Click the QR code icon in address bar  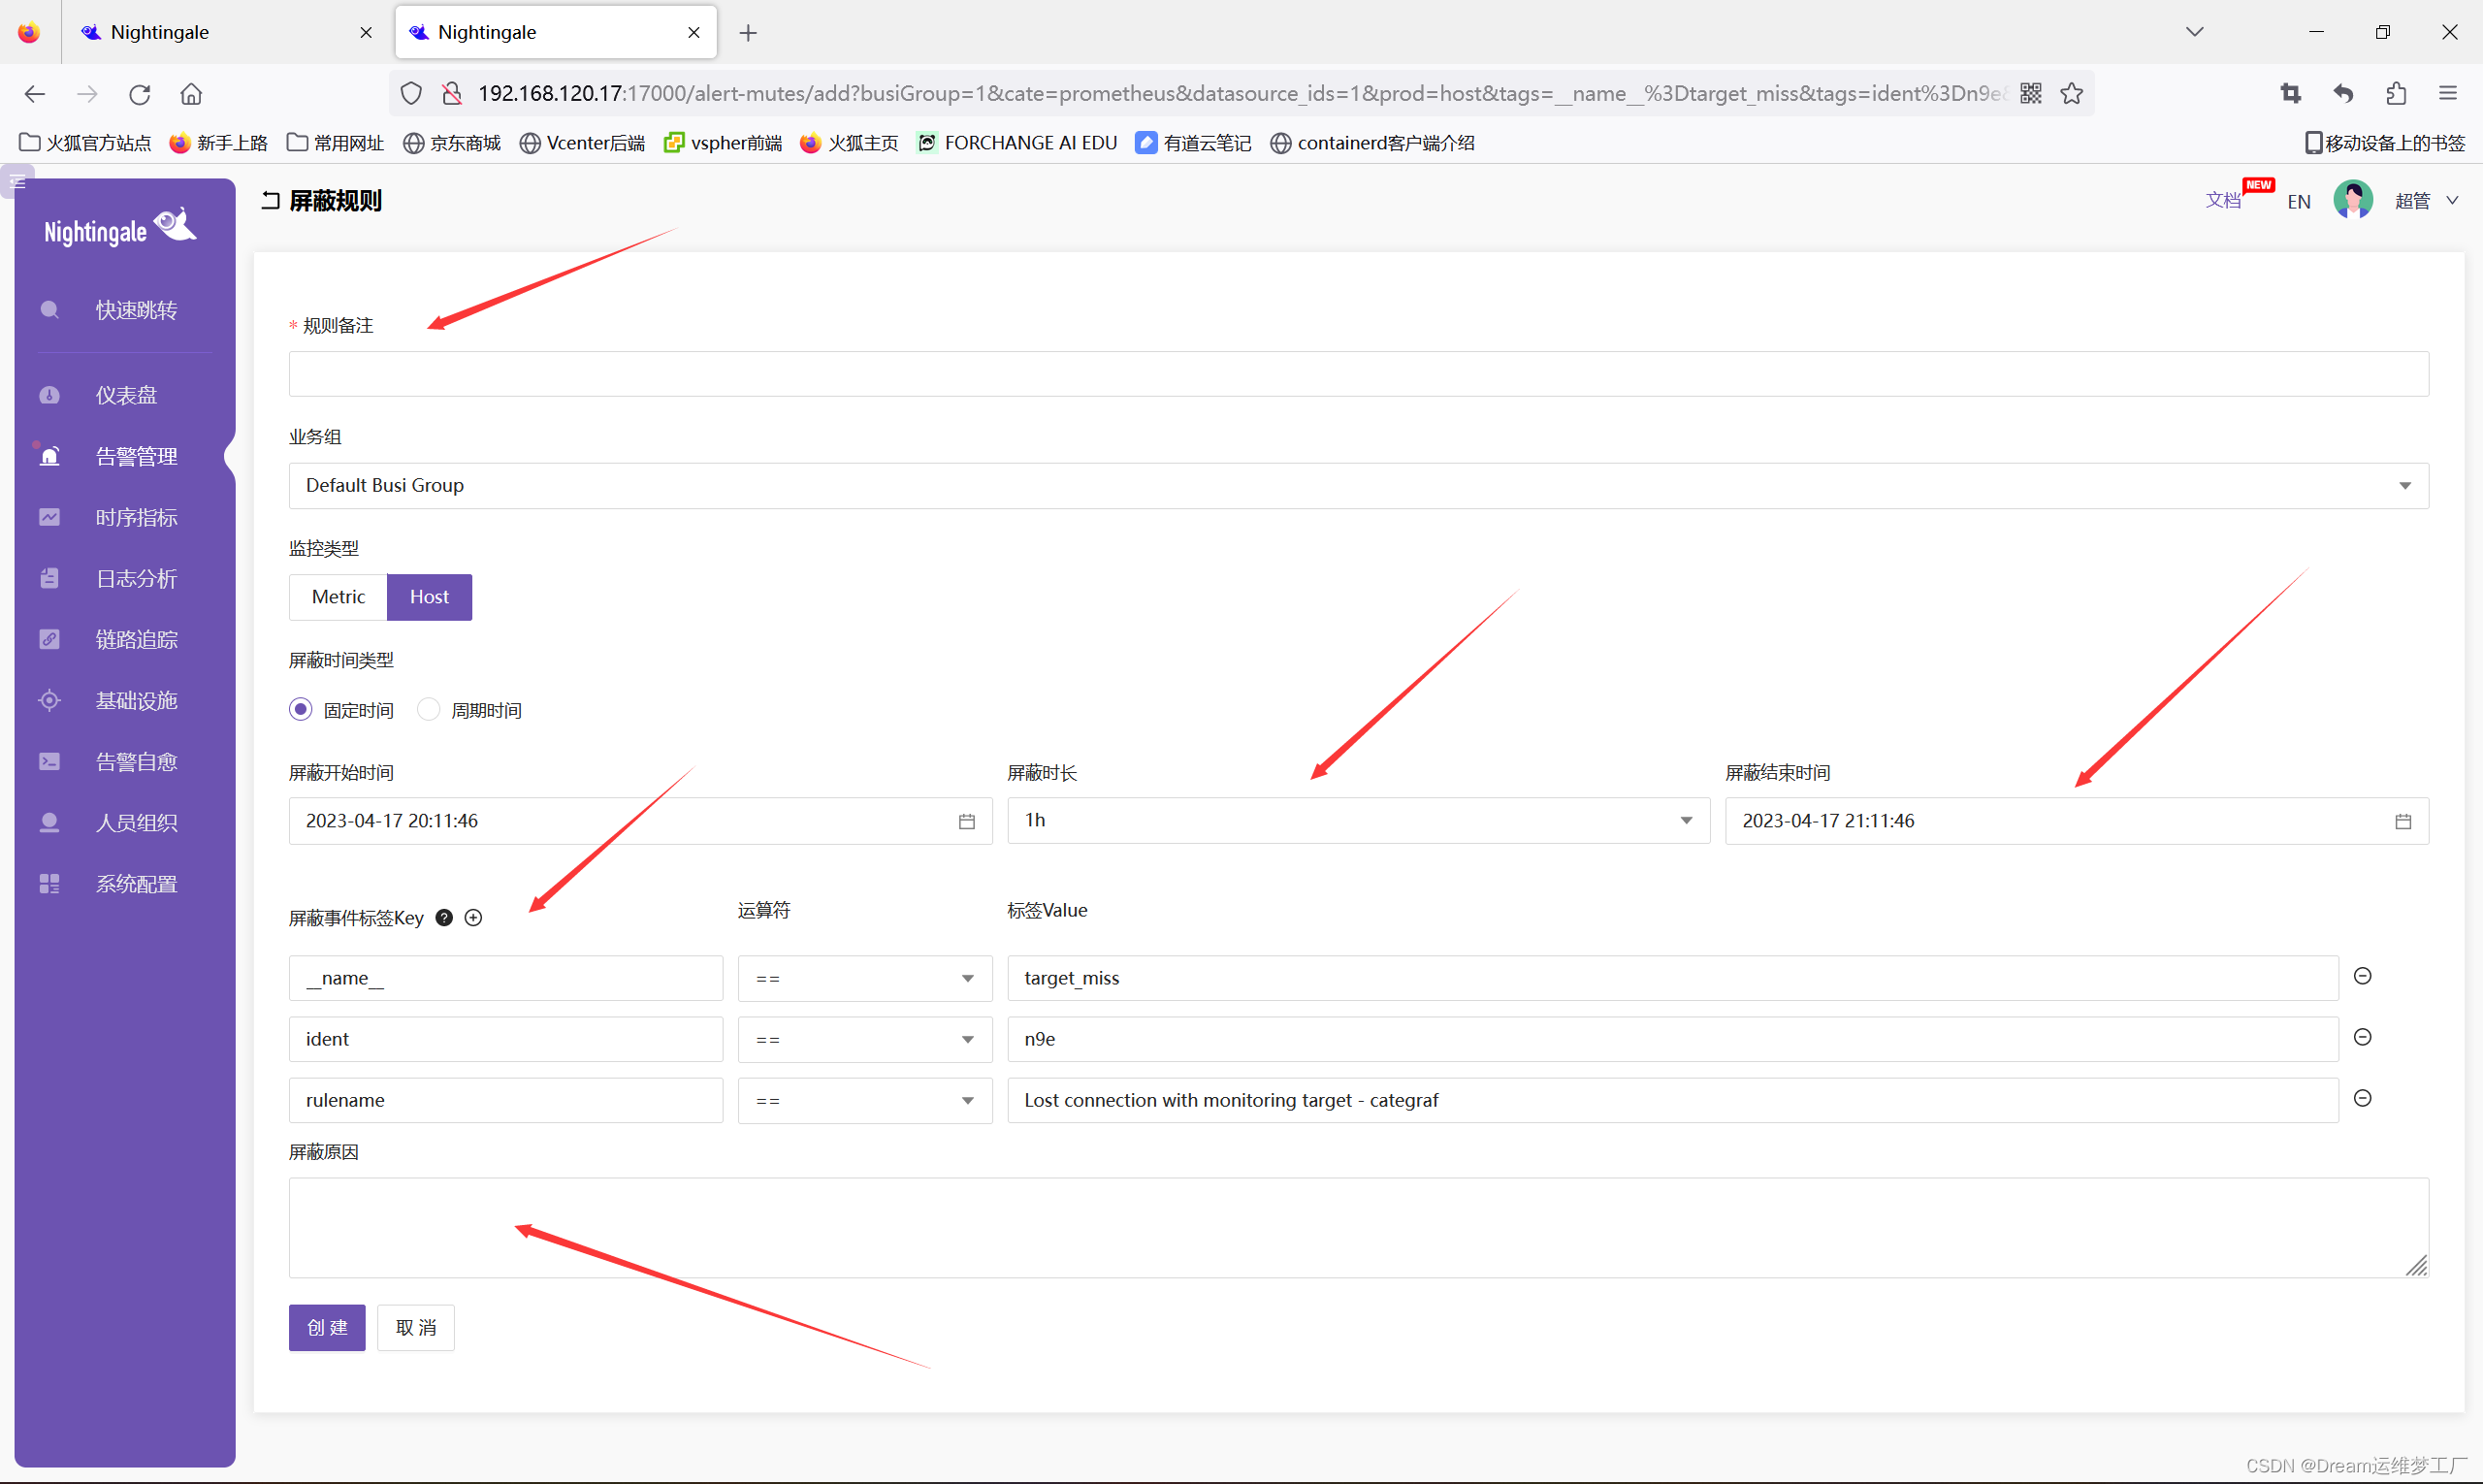tap(2030, 93)
